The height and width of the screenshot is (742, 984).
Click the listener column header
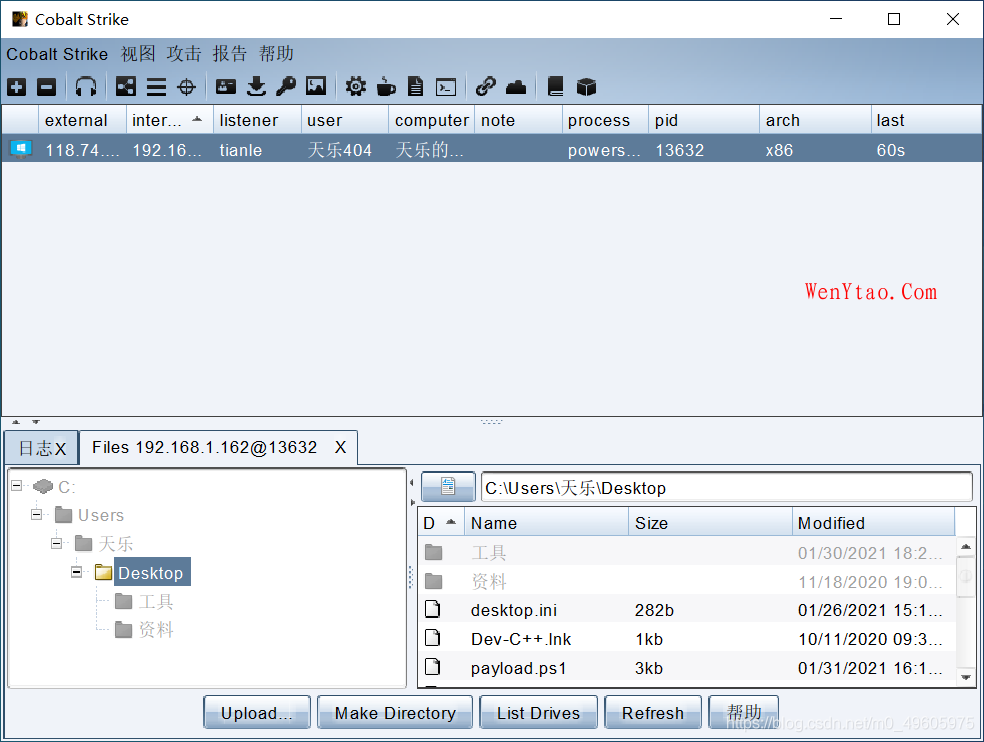pyautogui.click(x=257, y=119)
